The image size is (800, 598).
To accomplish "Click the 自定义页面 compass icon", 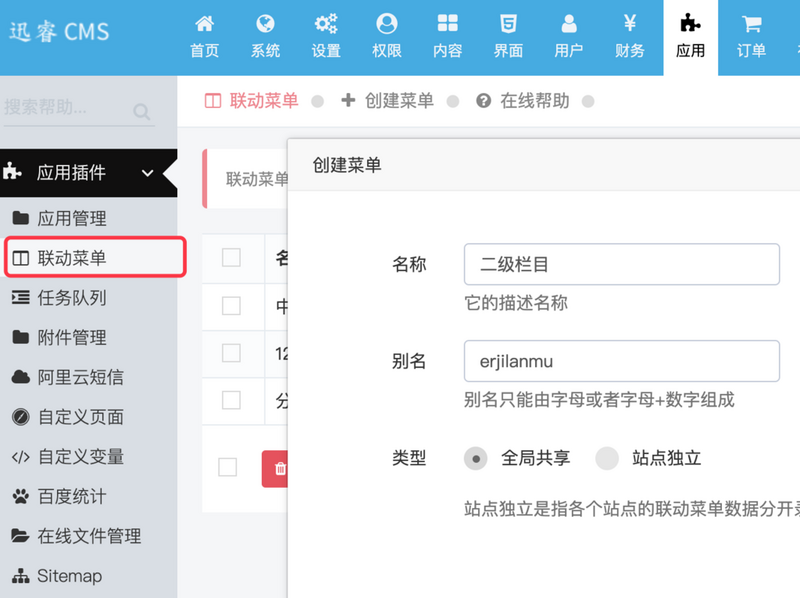I will click(20, 417).
